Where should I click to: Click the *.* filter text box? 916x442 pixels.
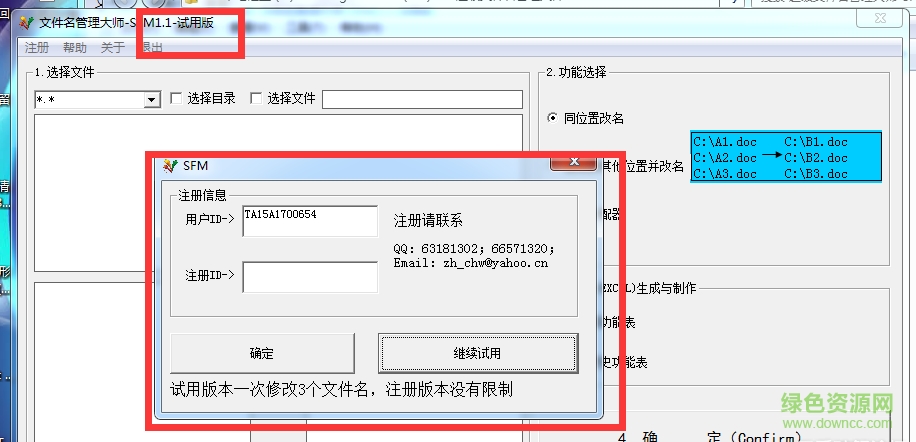pos(88,99)
